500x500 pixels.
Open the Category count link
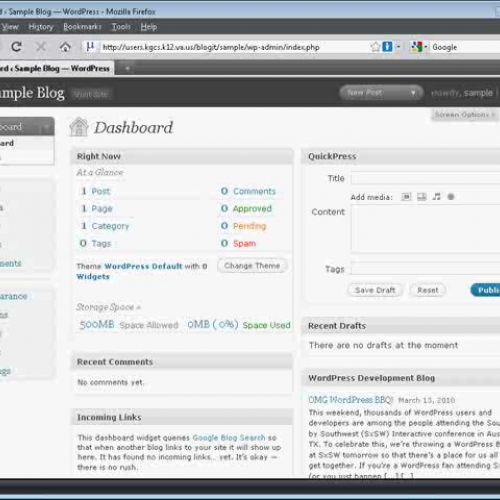click(x=110, y=226)
